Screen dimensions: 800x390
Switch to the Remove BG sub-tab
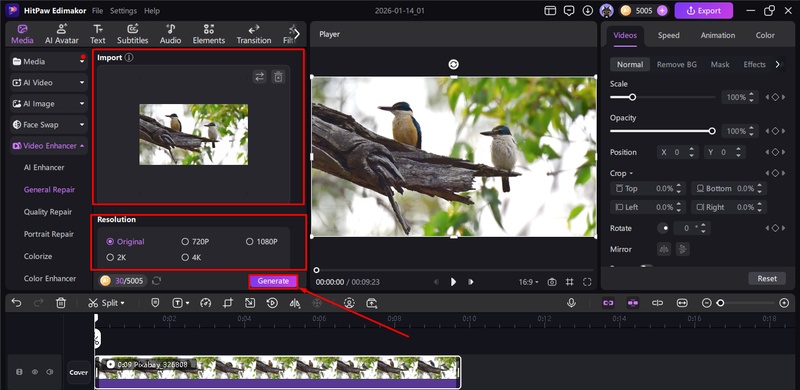coord(677,64)
